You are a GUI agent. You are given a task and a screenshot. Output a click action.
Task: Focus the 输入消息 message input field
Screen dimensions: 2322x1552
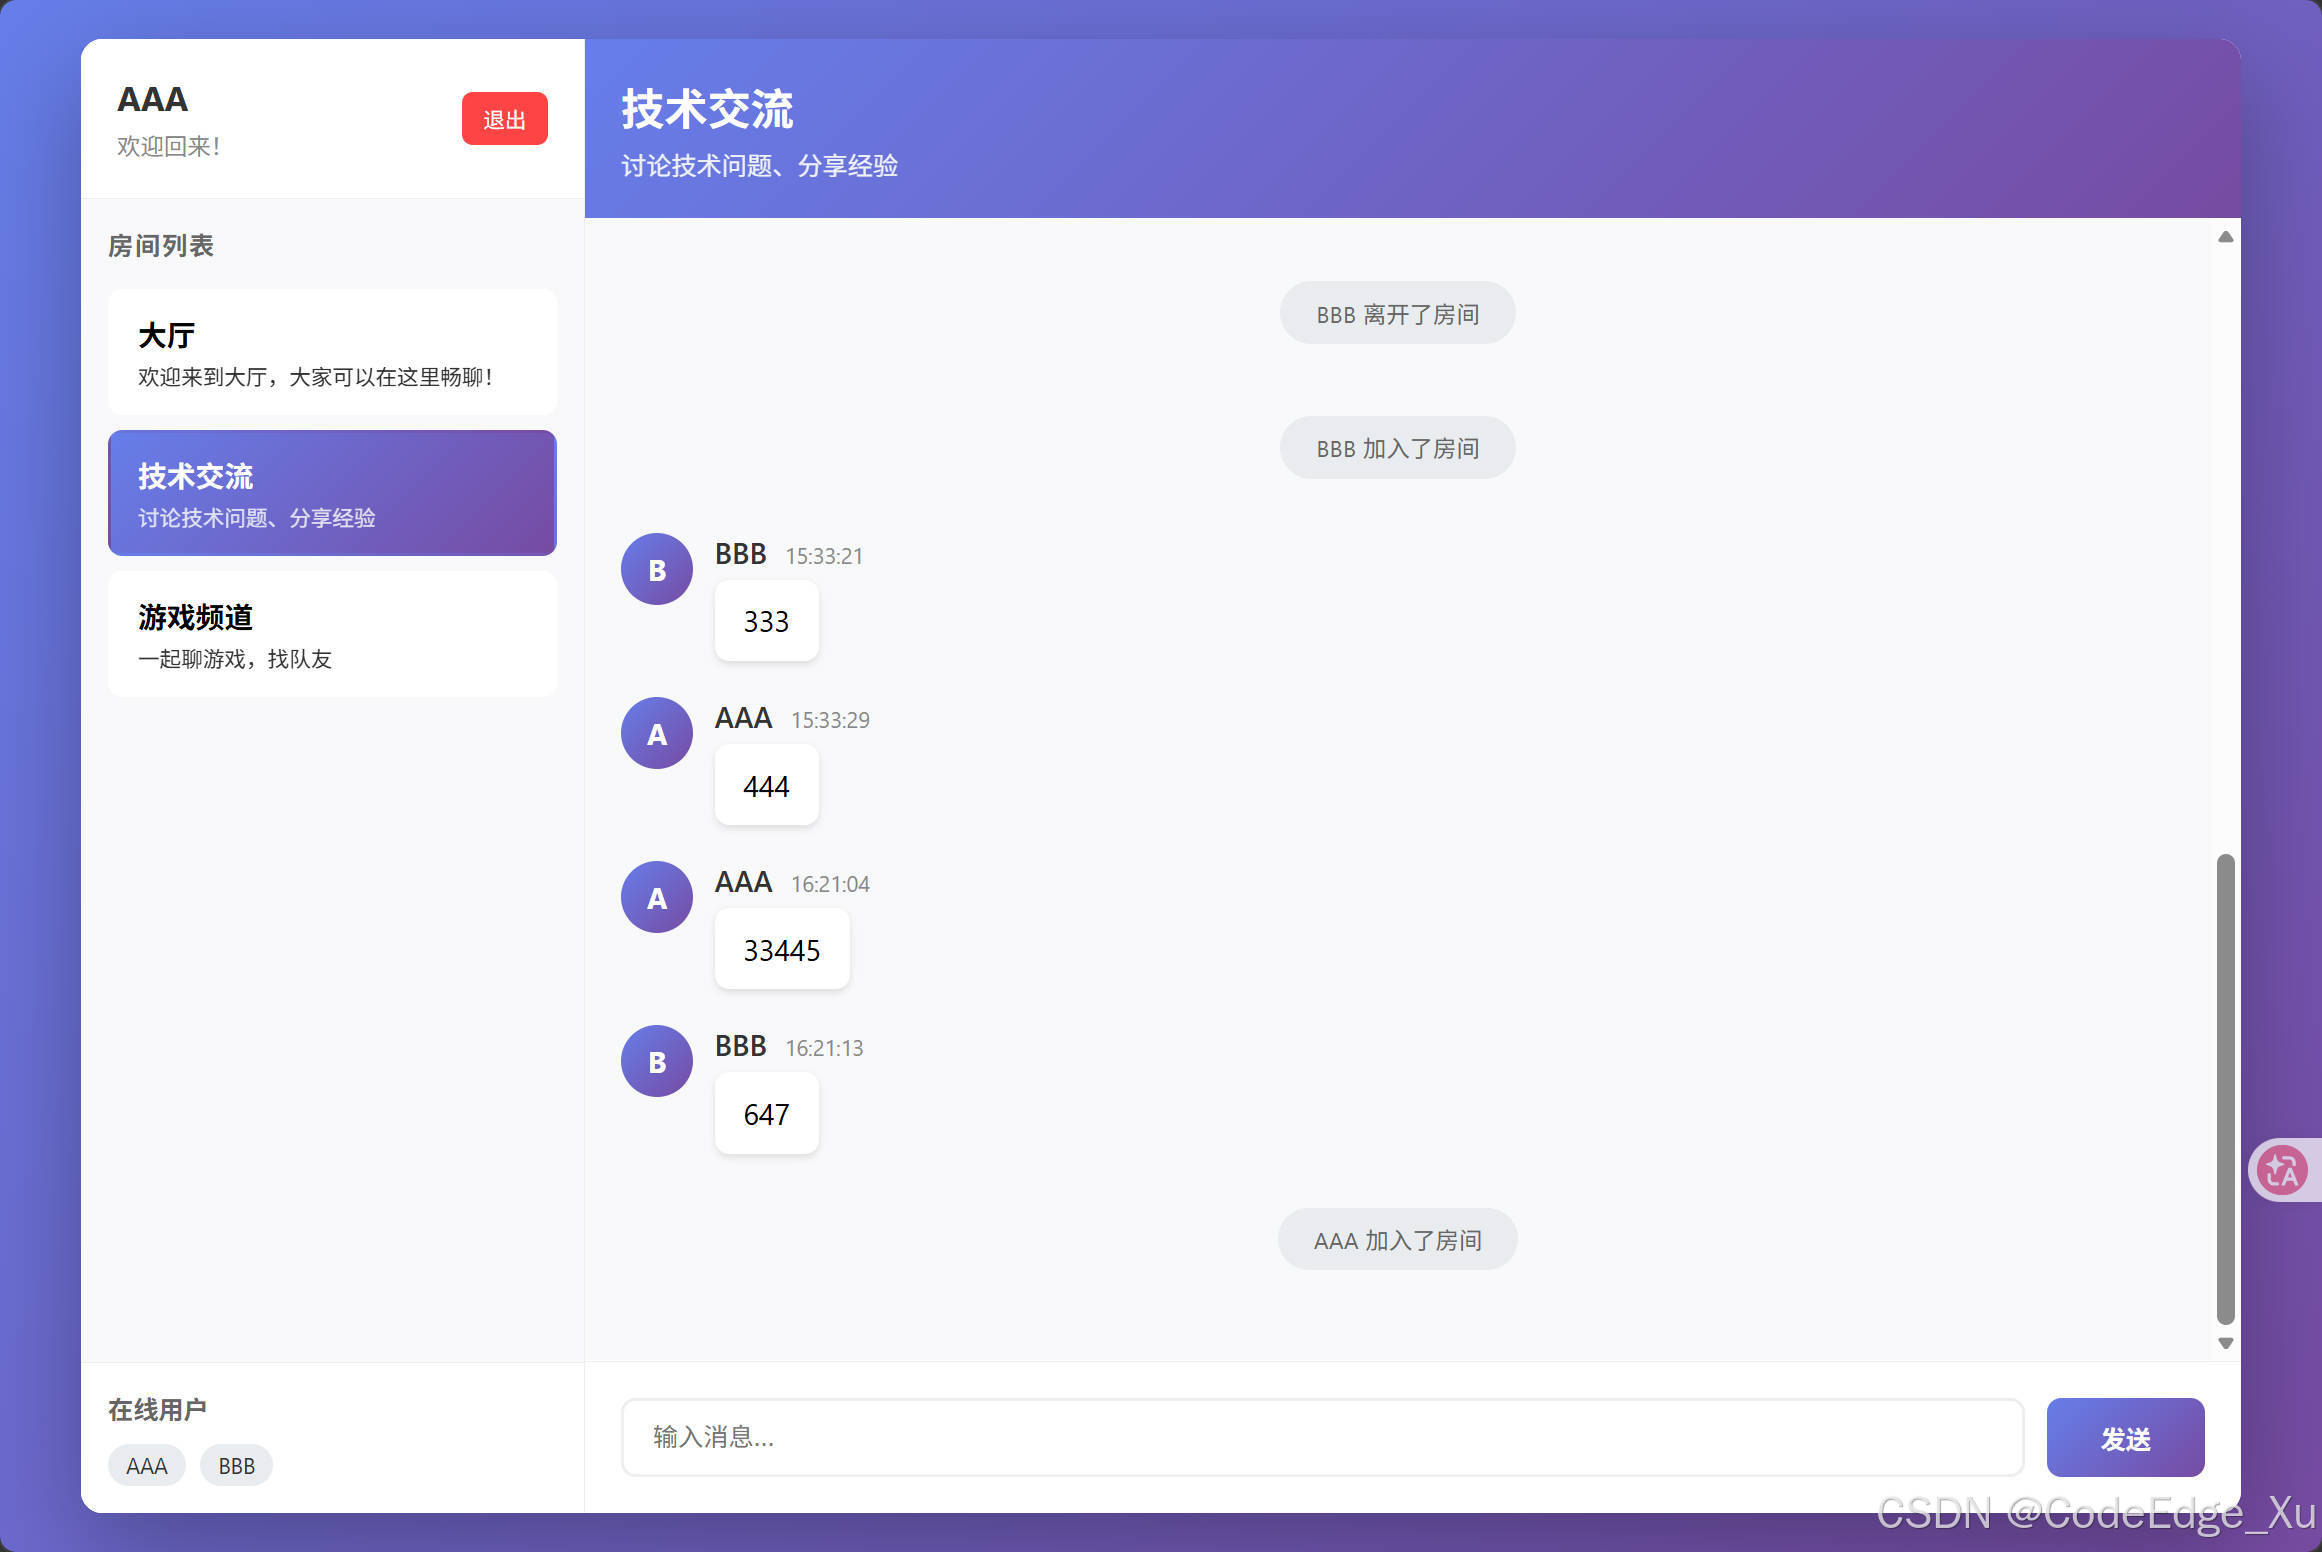(x=1322, y=1437)
